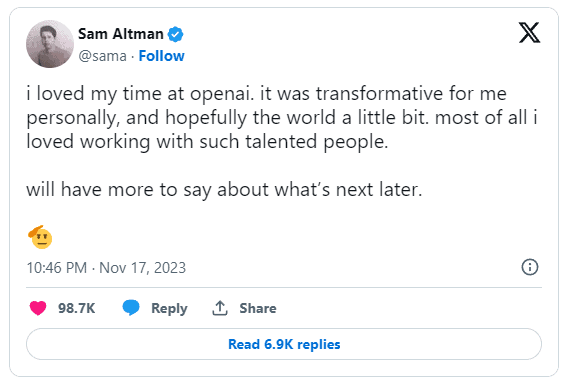
Task: Open Sam Altman's profile picture
Action: click(x=50, y=44)
